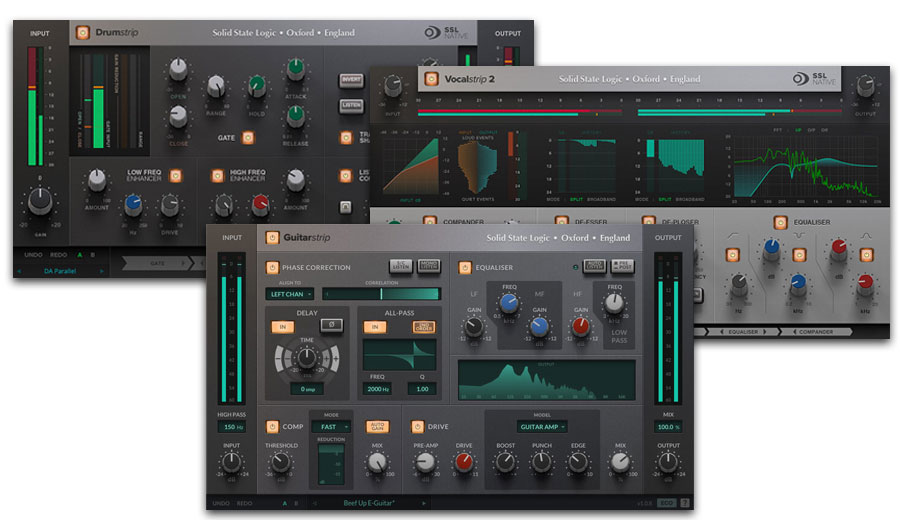Load previous Guitarstrip preset arrow
The width and height of the screenshot is (900, 520).
point(315,503)
